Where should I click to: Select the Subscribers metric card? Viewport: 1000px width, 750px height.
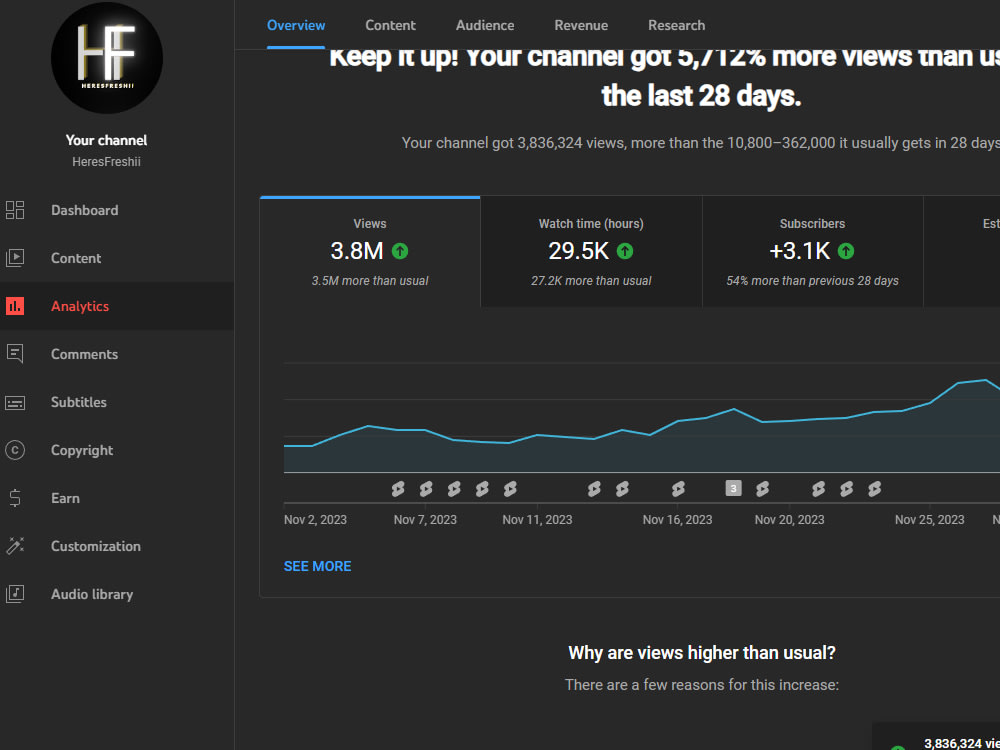click(x=812, y=252)
